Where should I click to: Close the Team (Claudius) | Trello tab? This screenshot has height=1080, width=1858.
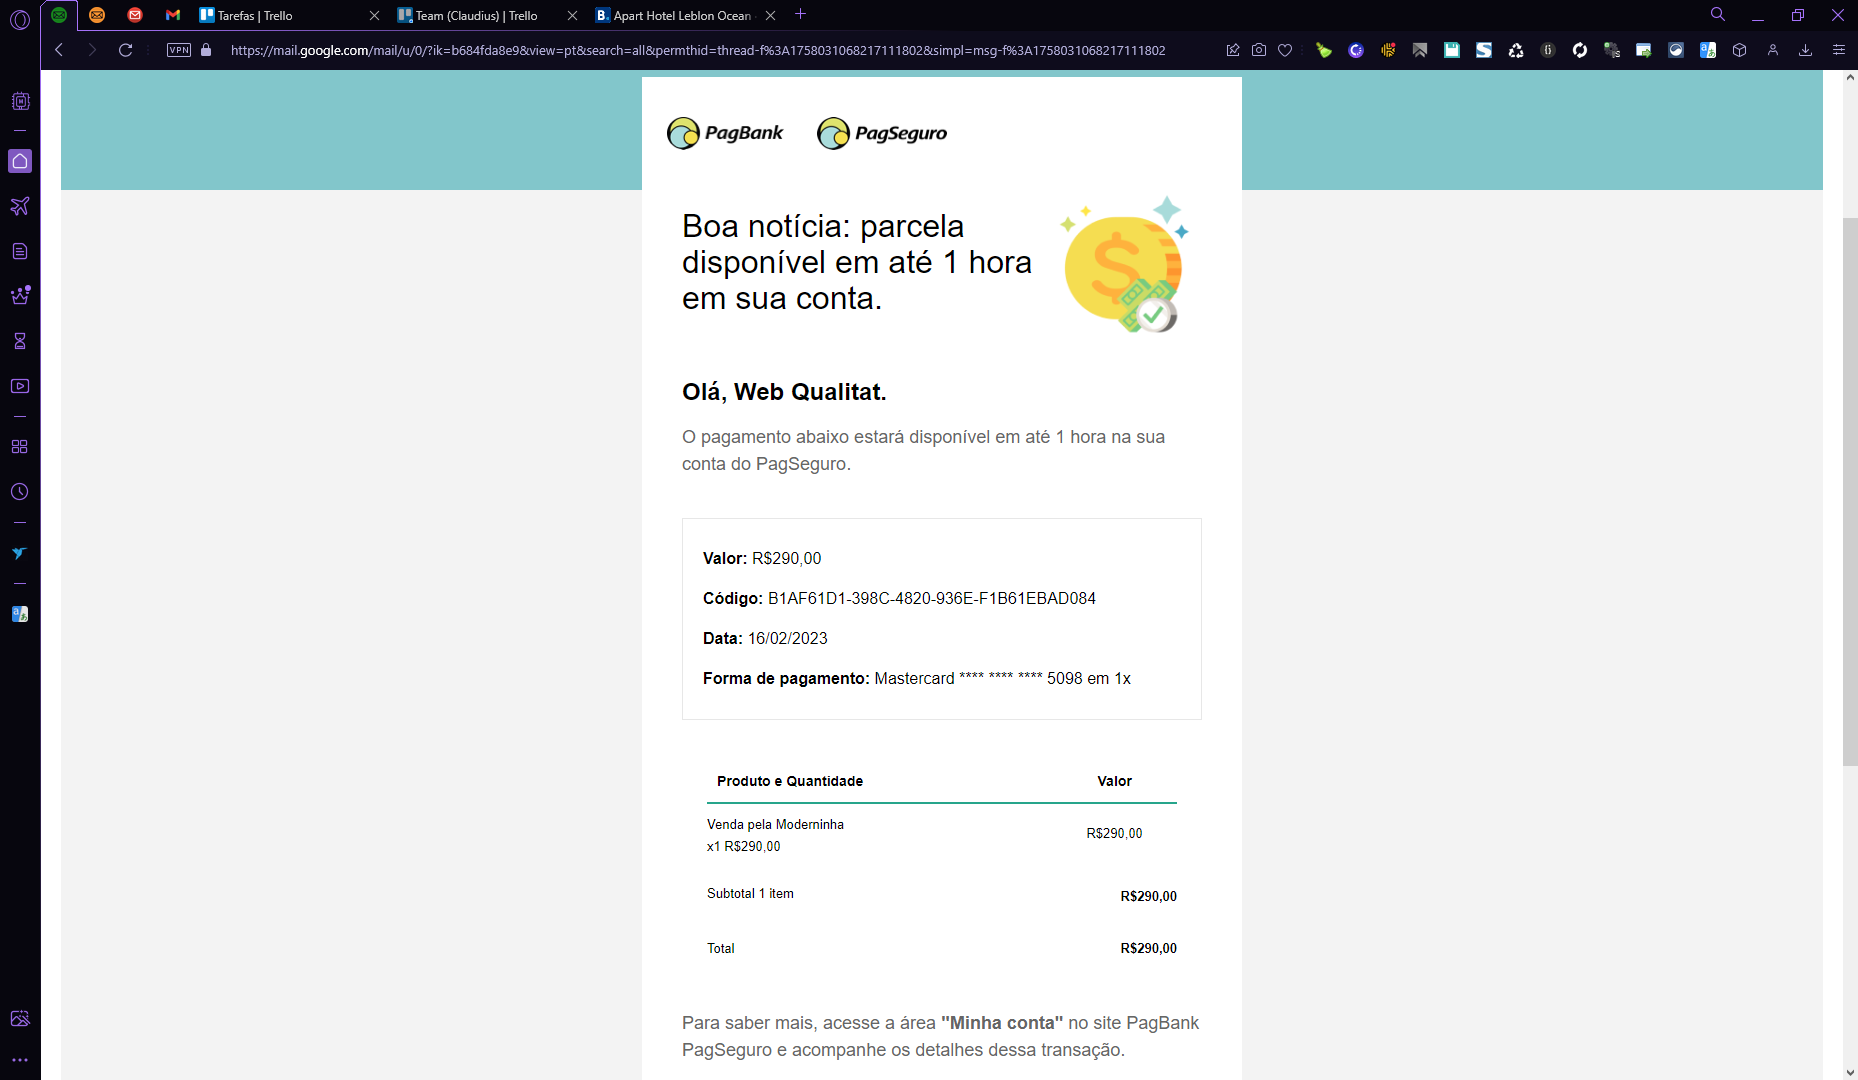573,15
